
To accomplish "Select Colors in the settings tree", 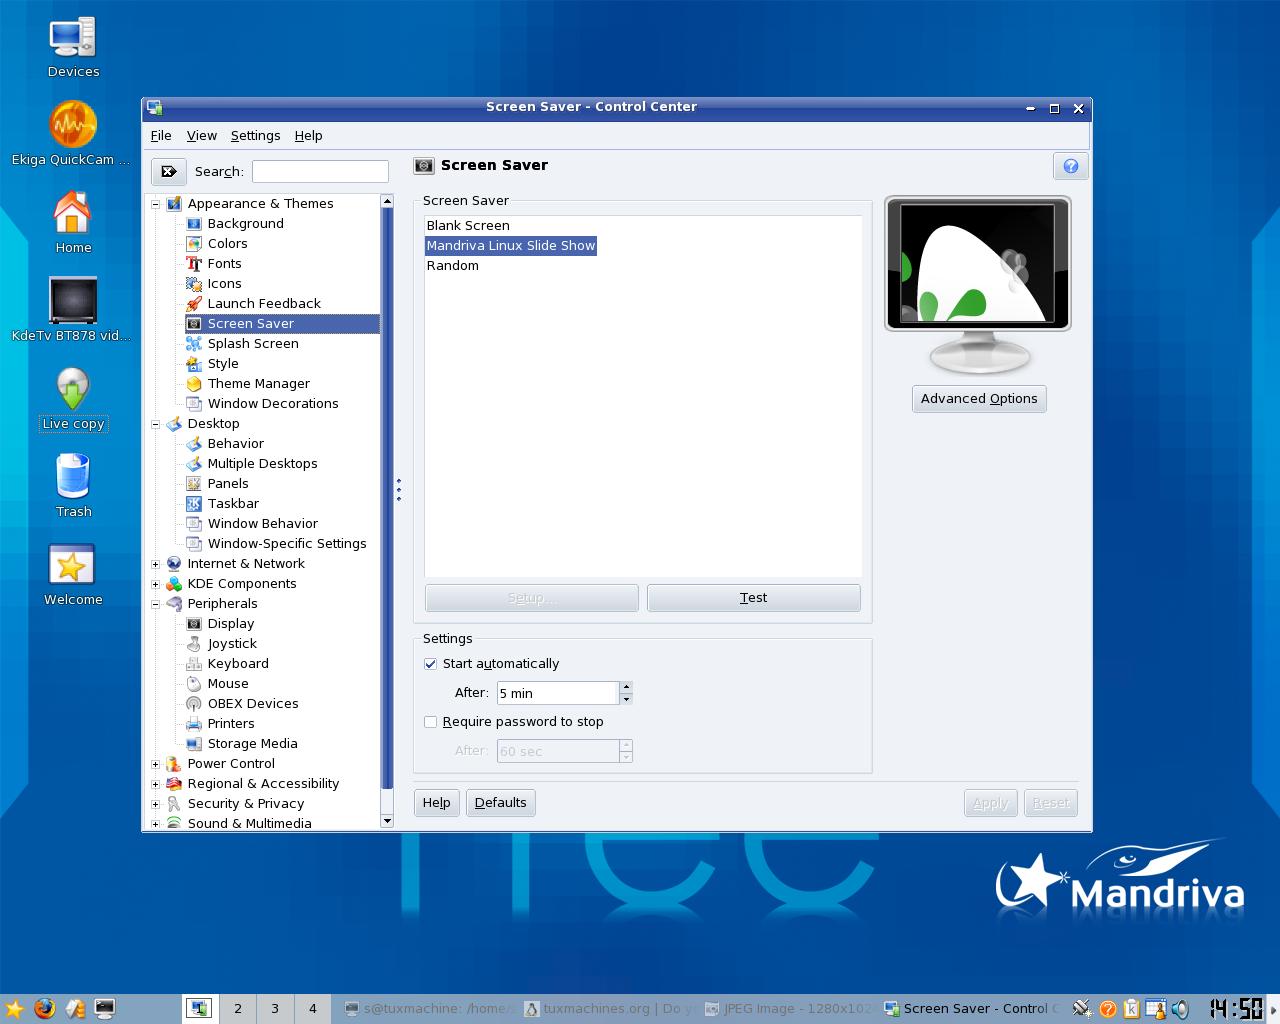I will tap(227, 243).
